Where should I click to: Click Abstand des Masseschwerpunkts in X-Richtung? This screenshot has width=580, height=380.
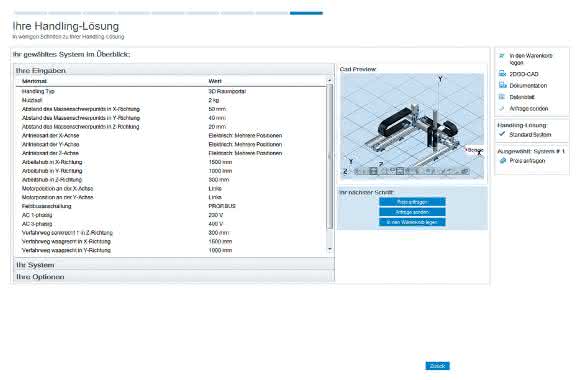[81, 109]
